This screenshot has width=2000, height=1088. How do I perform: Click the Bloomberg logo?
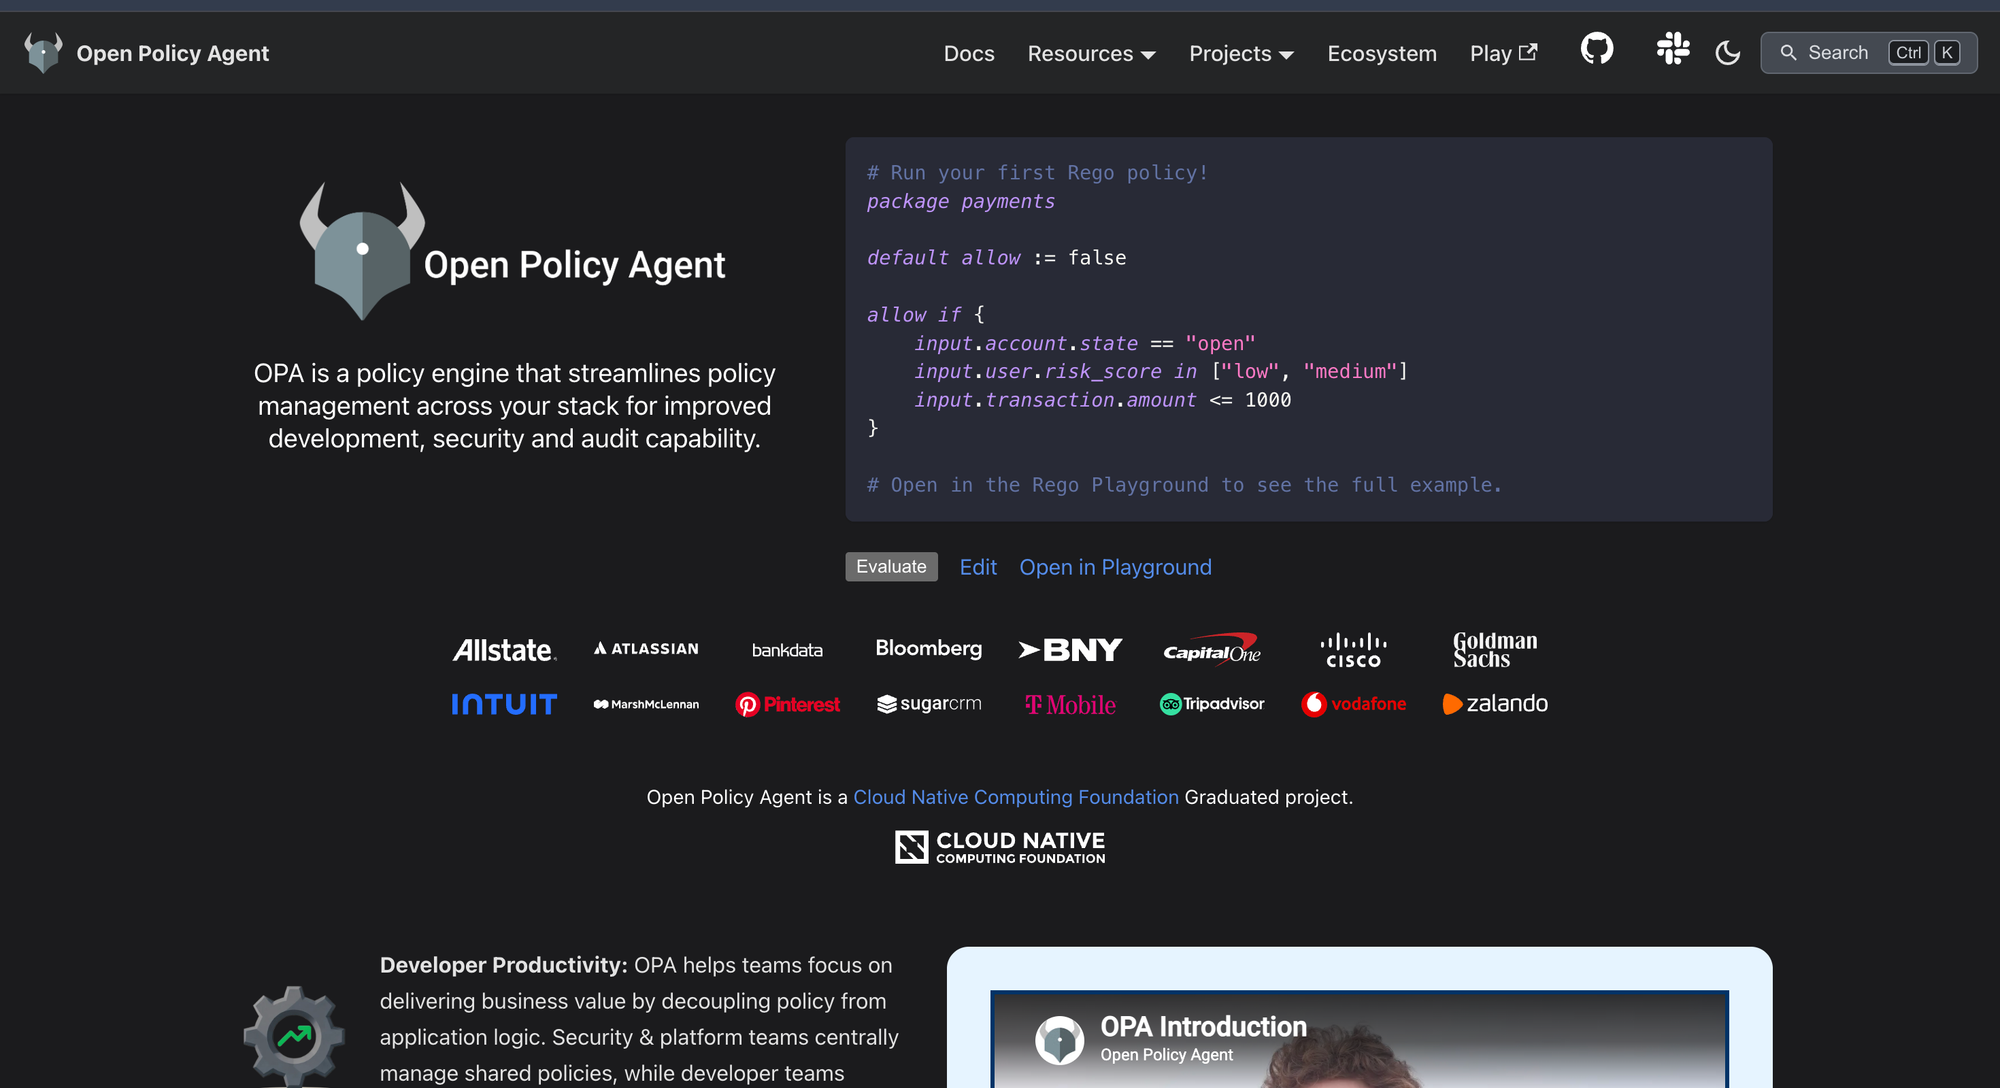tap(929, 649)
